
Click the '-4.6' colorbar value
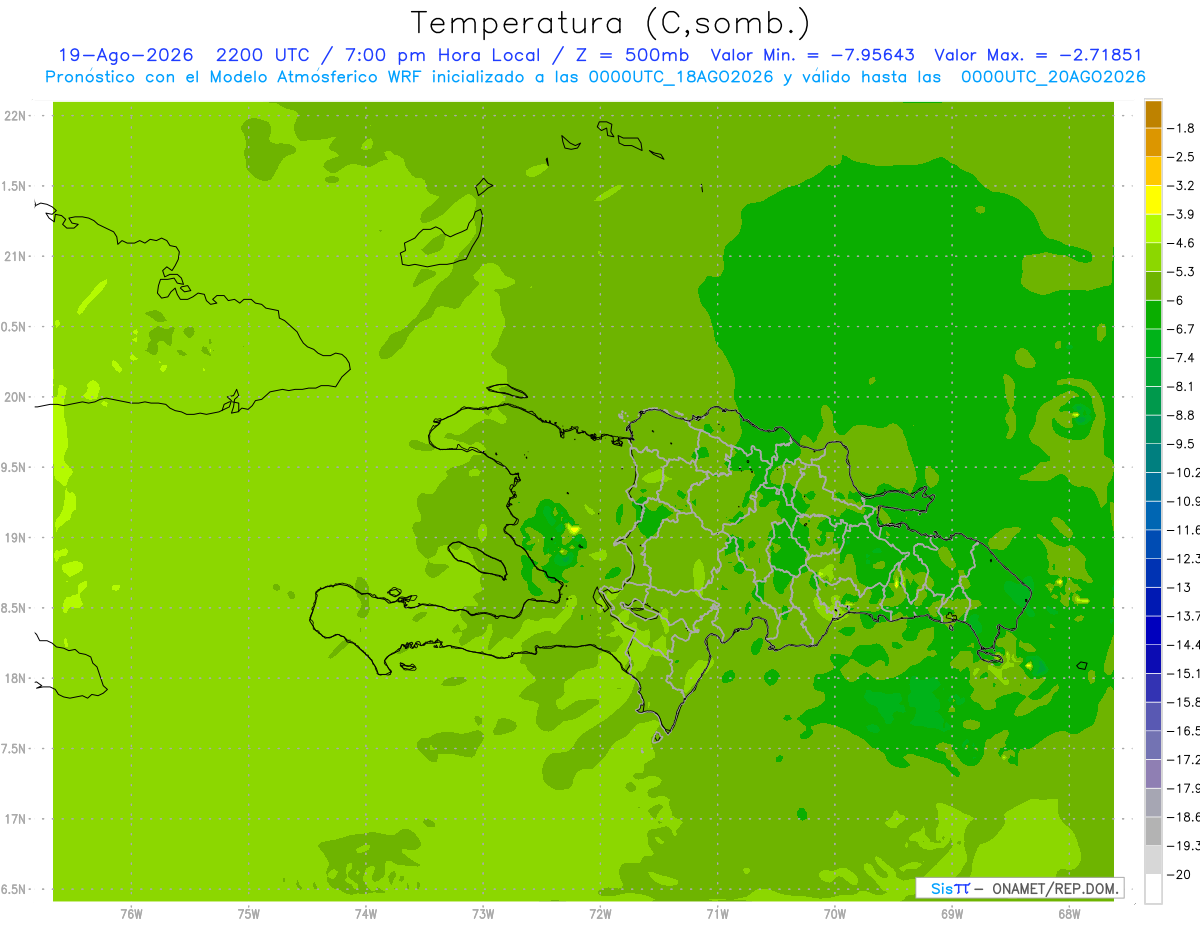coord(1181,243)
